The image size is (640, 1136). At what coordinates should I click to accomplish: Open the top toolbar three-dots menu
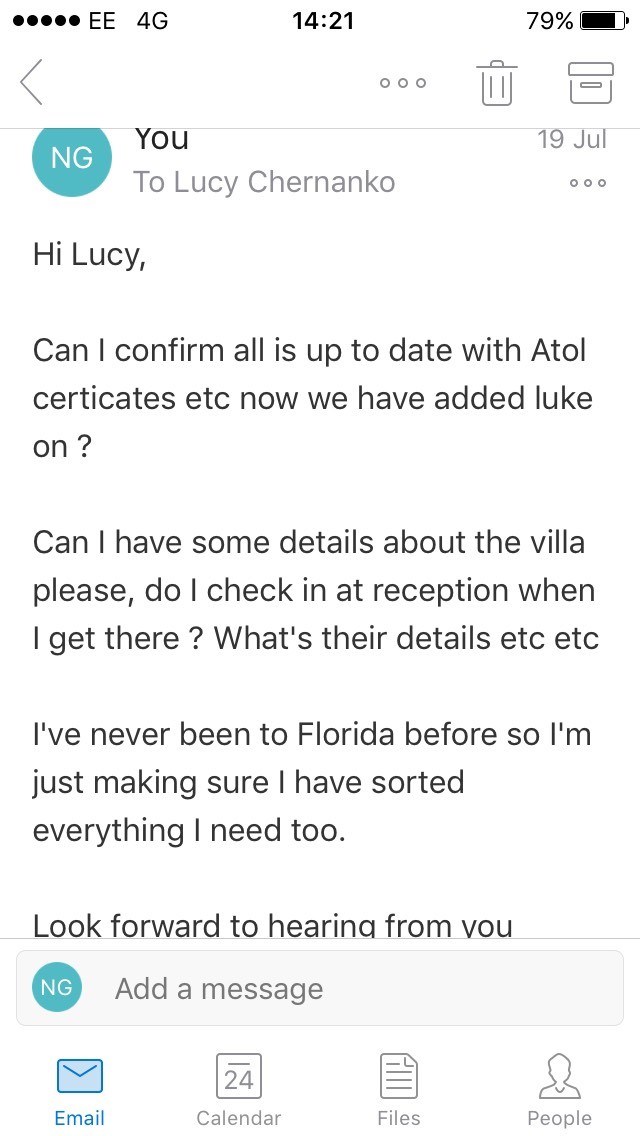click(x=403, y=83)
